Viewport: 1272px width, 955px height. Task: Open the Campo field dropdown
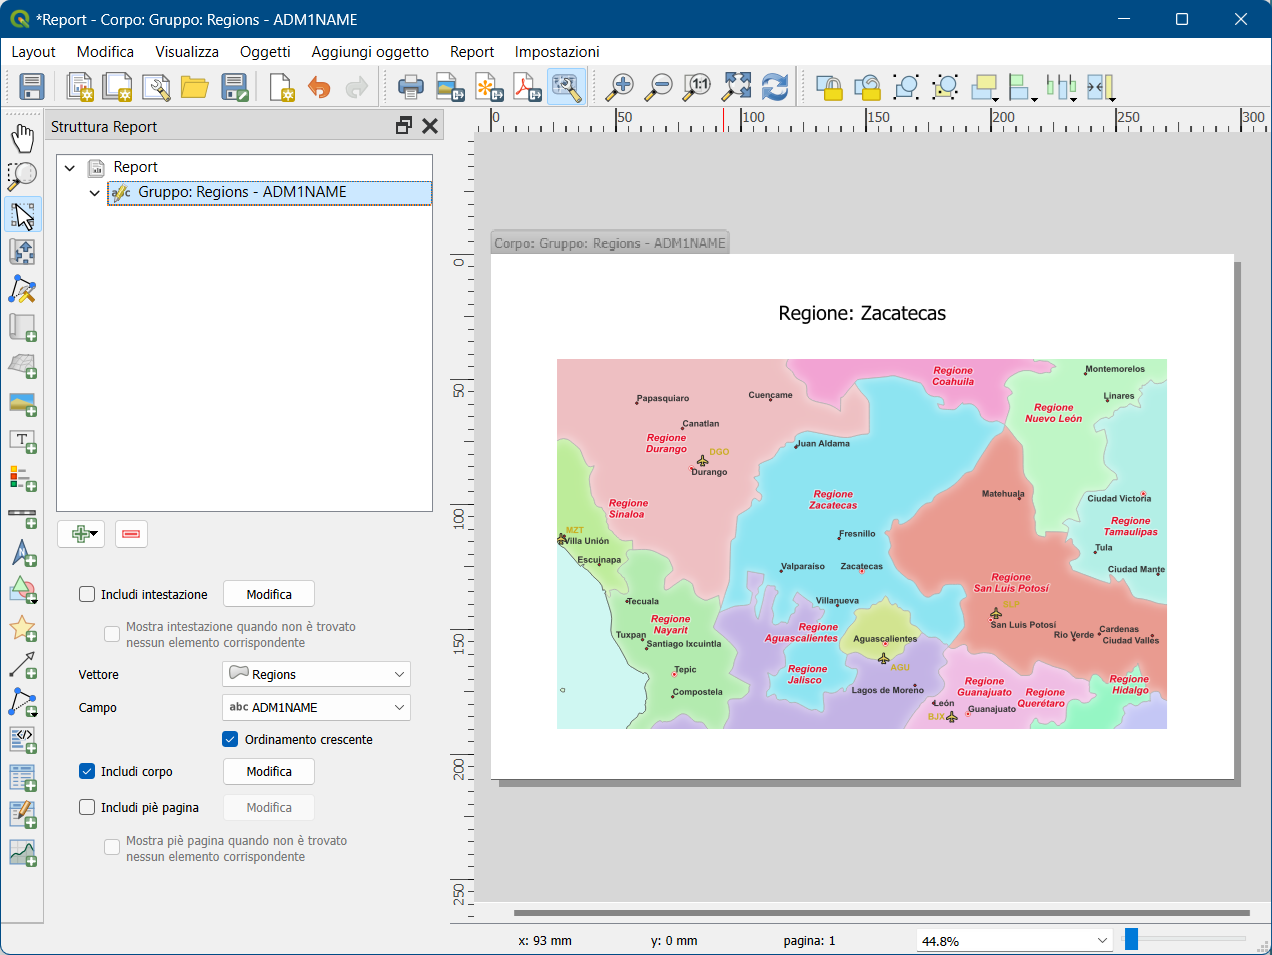point(316,707)
